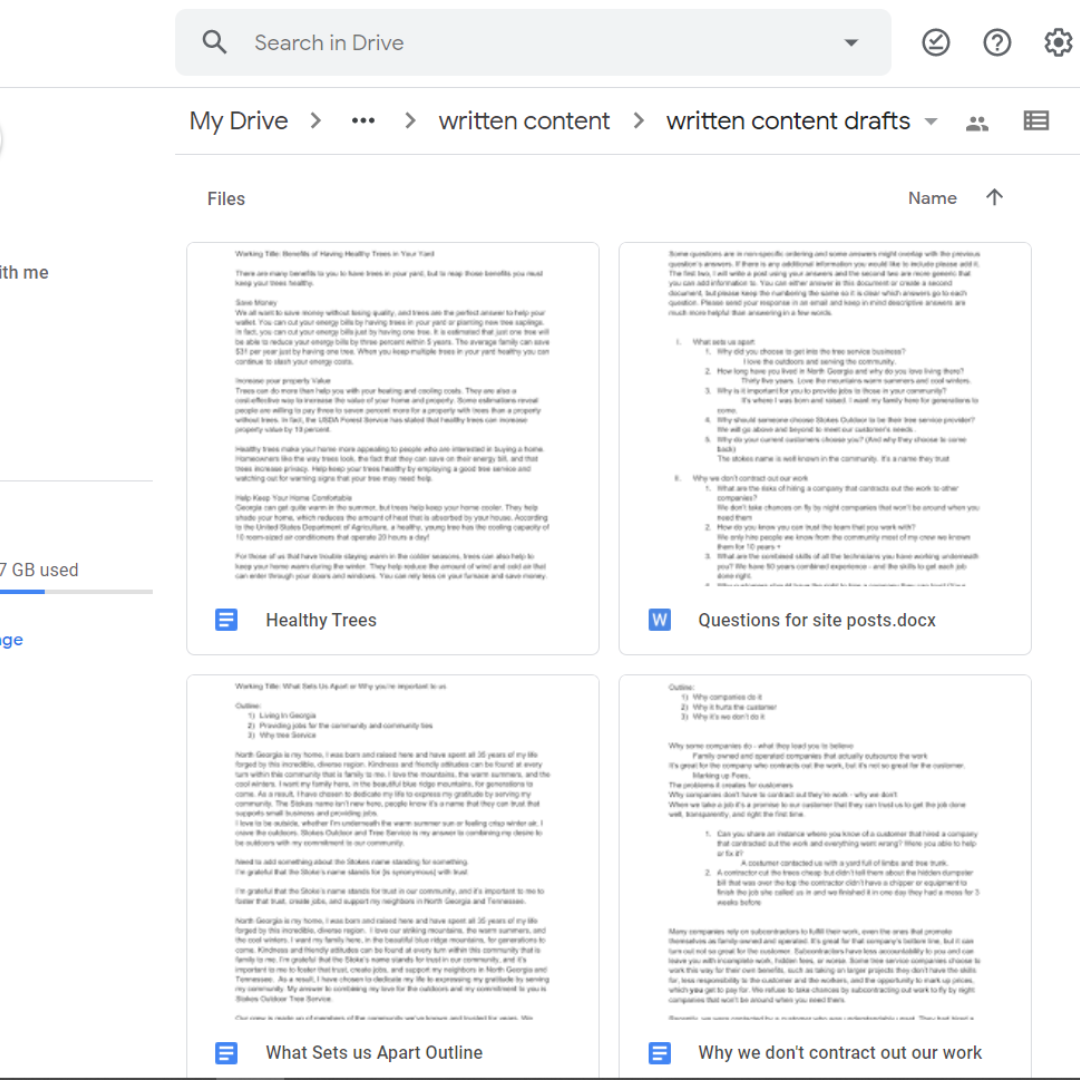Click Docs icon for What Sets us Apart

click(x=226, y=1052)
